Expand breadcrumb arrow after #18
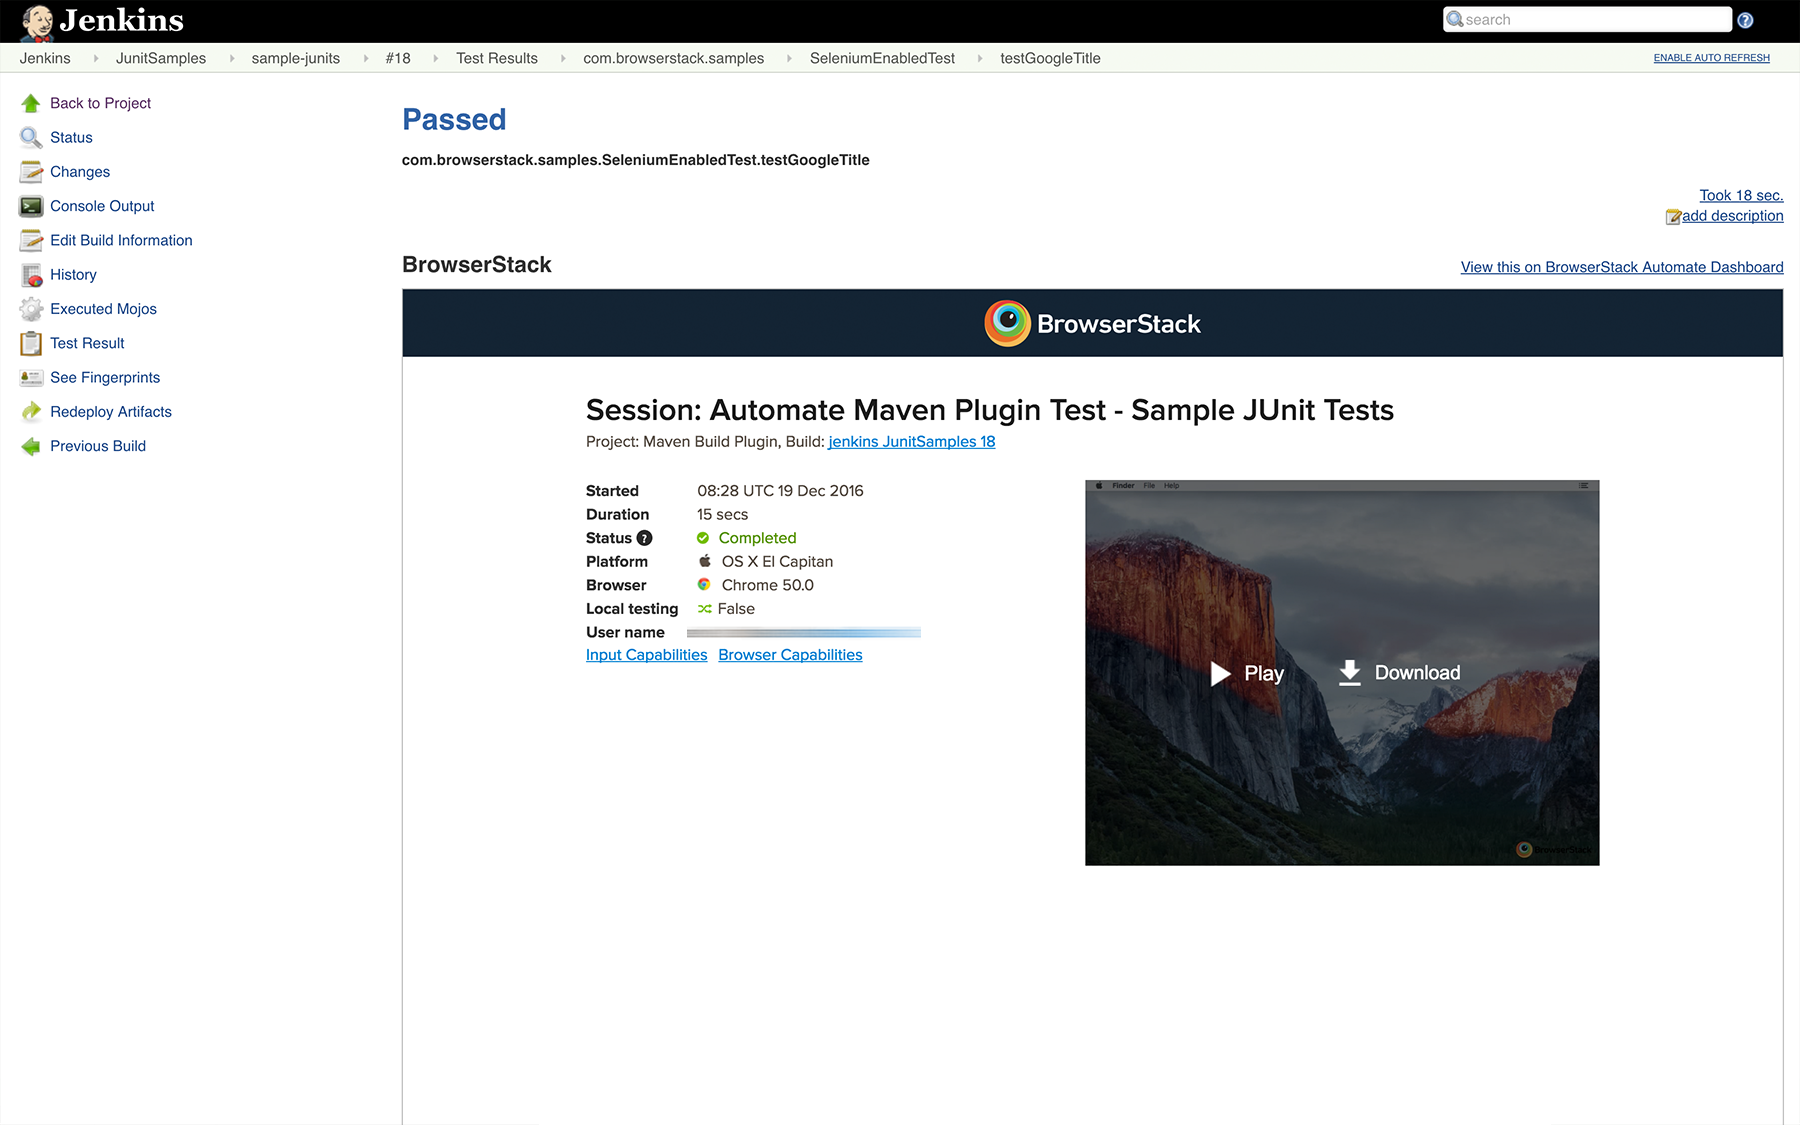1800x1125 pixels. pyautogui.click(x=436, y=58)
